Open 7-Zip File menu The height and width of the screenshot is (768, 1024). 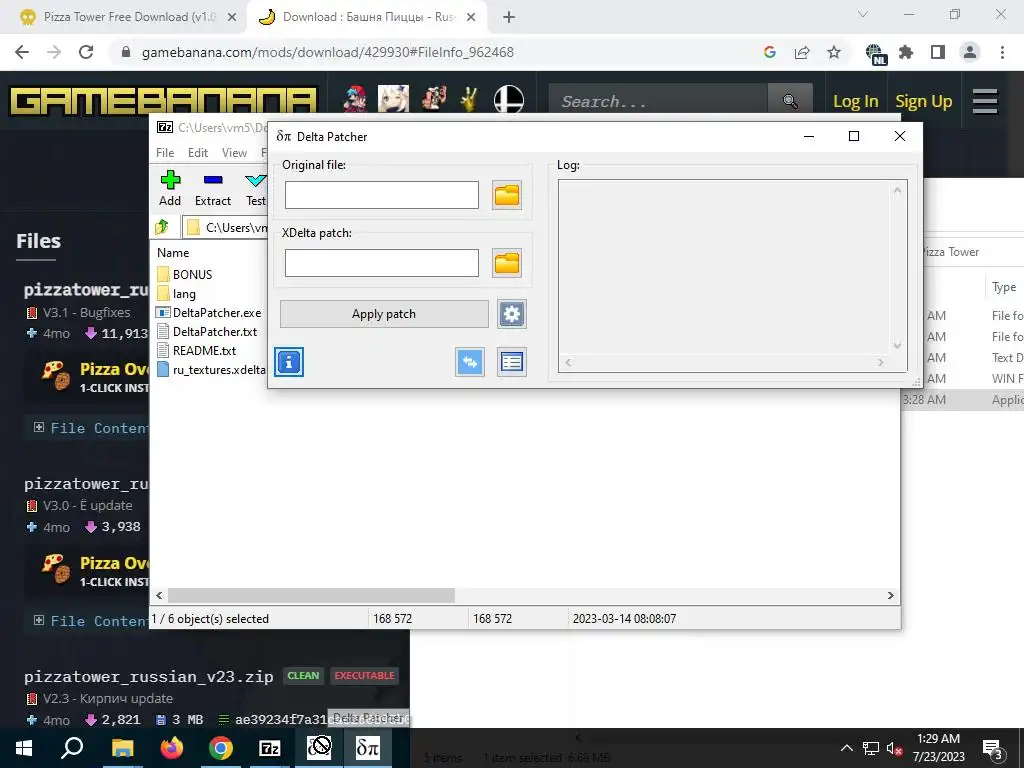click(165, 153)
